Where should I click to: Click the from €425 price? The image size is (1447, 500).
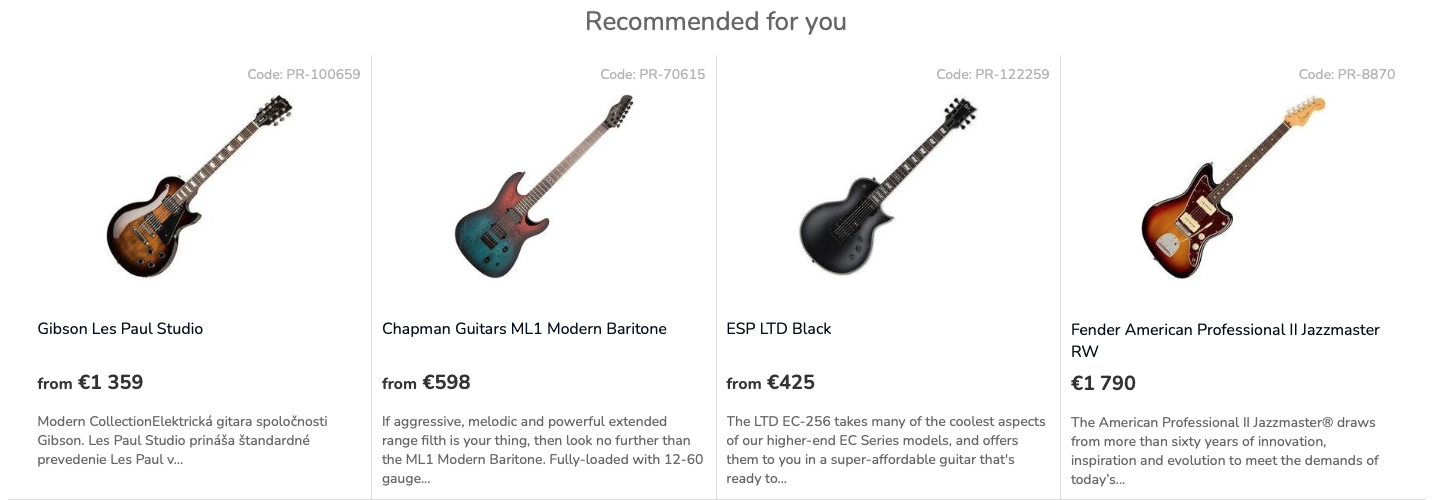tap(771, 382)
